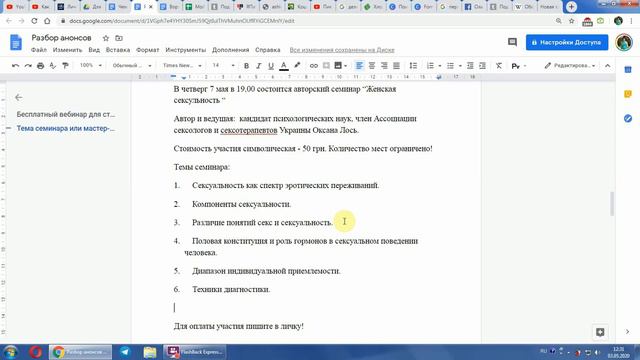Toggle italic formatting
Screen dimensions: 640x360
click(x=258, y=66)
